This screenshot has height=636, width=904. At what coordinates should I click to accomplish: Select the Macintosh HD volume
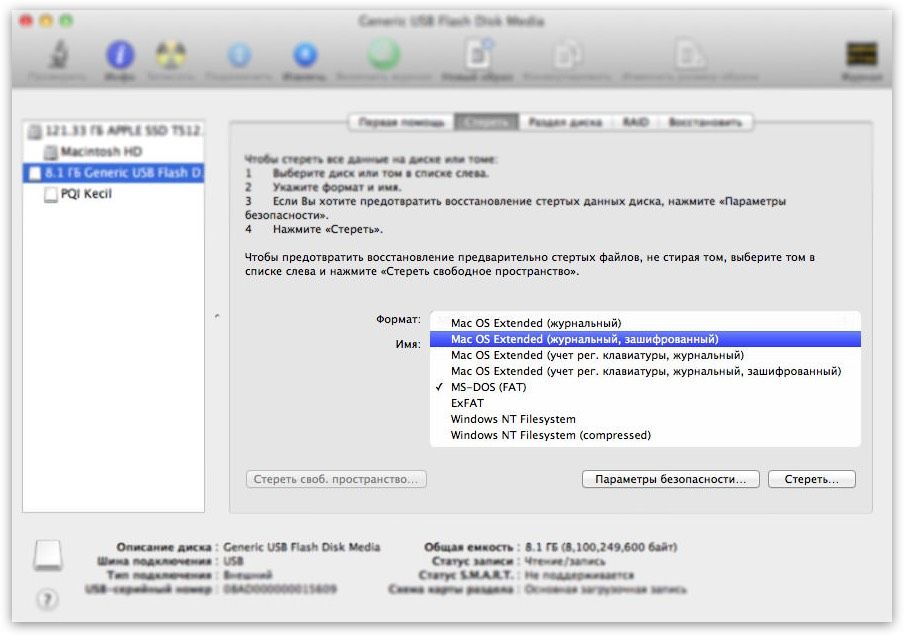[114, 152]
